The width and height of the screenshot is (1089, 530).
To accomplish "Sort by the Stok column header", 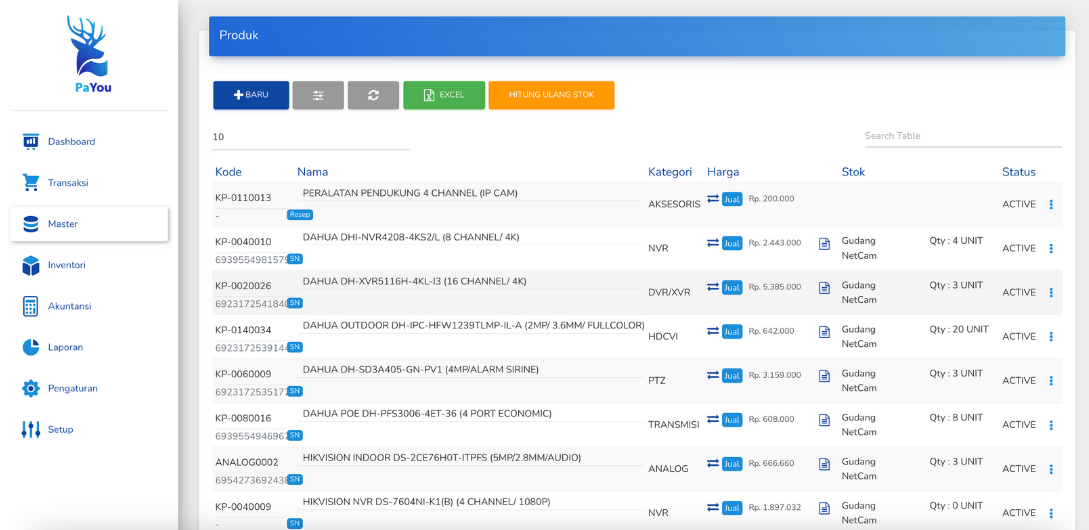I will point(854,172).
